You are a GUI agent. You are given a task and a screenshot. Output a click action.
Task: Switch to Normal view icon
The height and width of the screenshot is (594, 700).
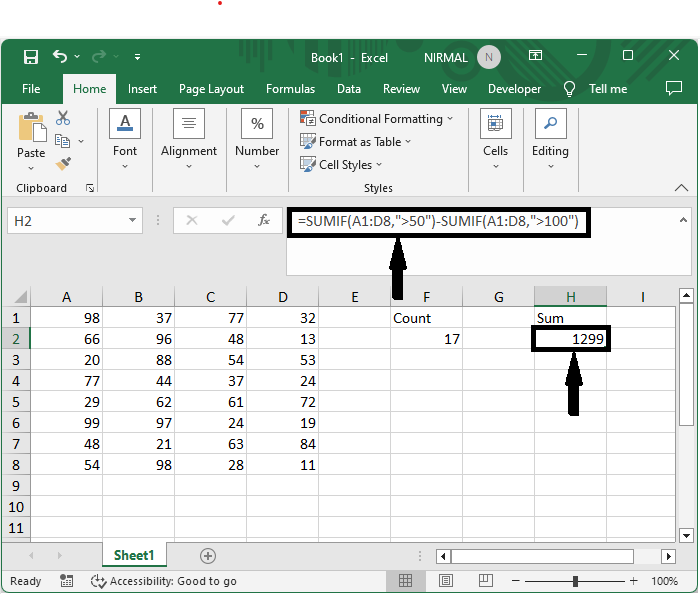(405, 580)
